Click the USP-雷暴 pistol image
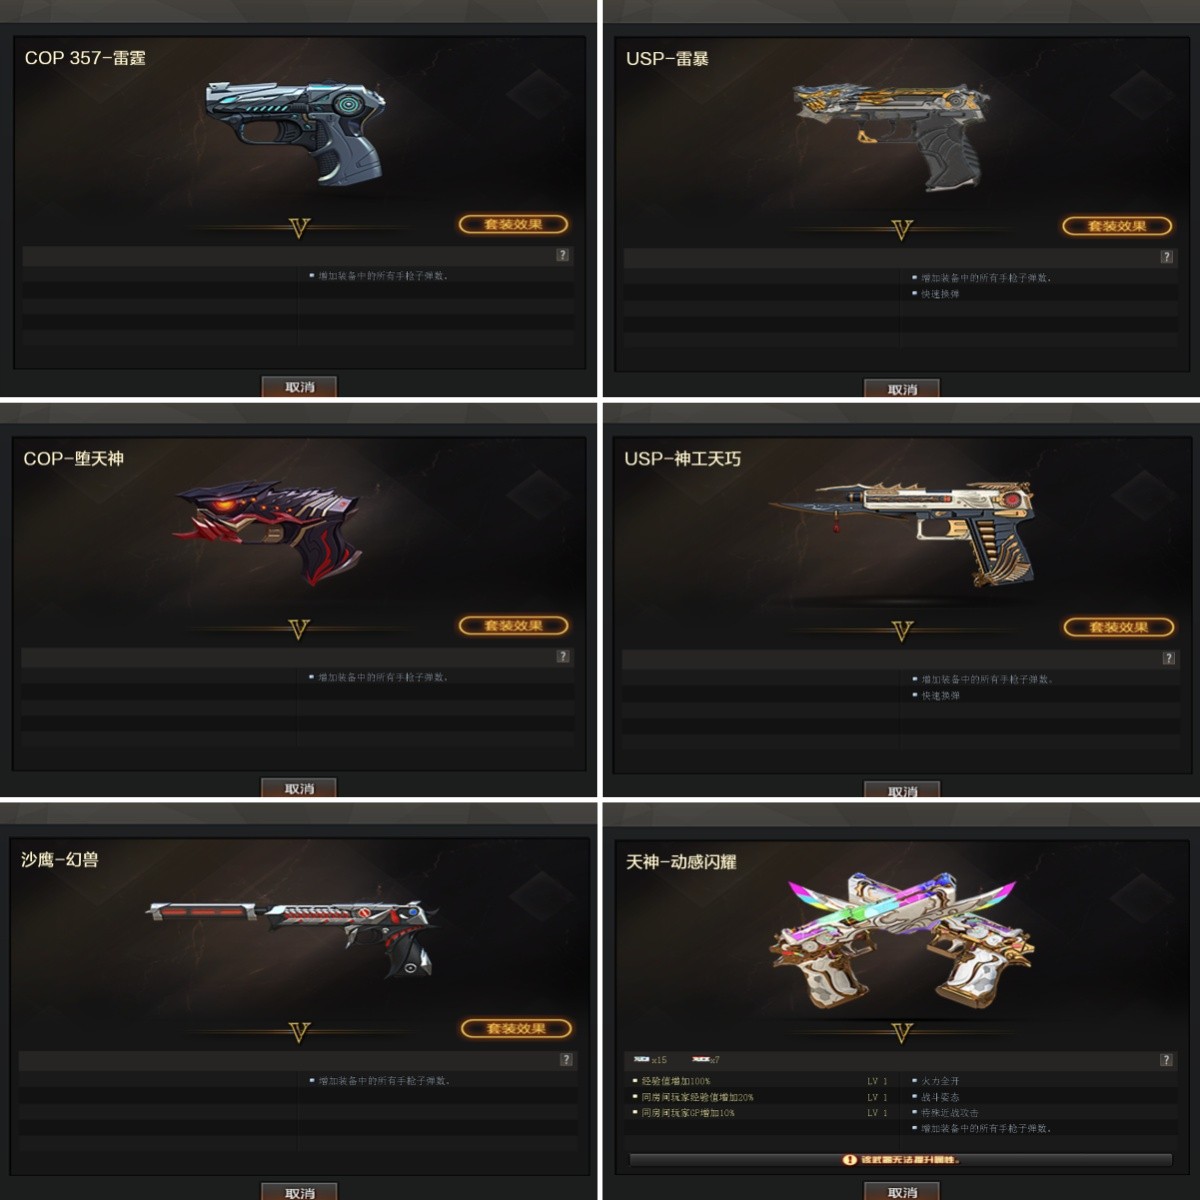Viewport: 1200px width, 1200px height. 892,134
